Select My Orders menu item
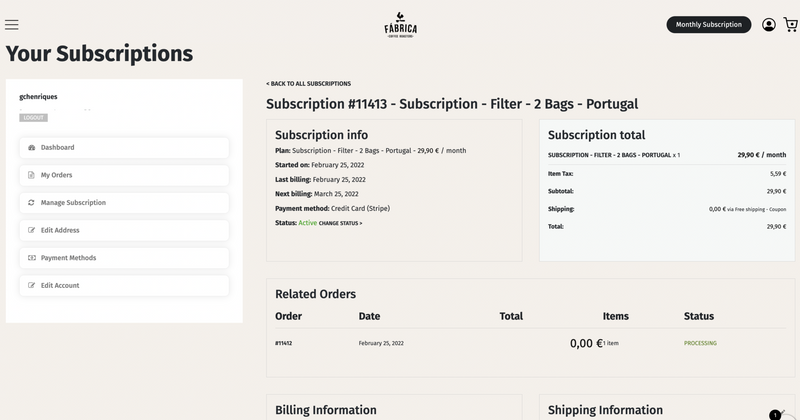Image resolution: width=800 pixels, height=420 pixels. 56,175
